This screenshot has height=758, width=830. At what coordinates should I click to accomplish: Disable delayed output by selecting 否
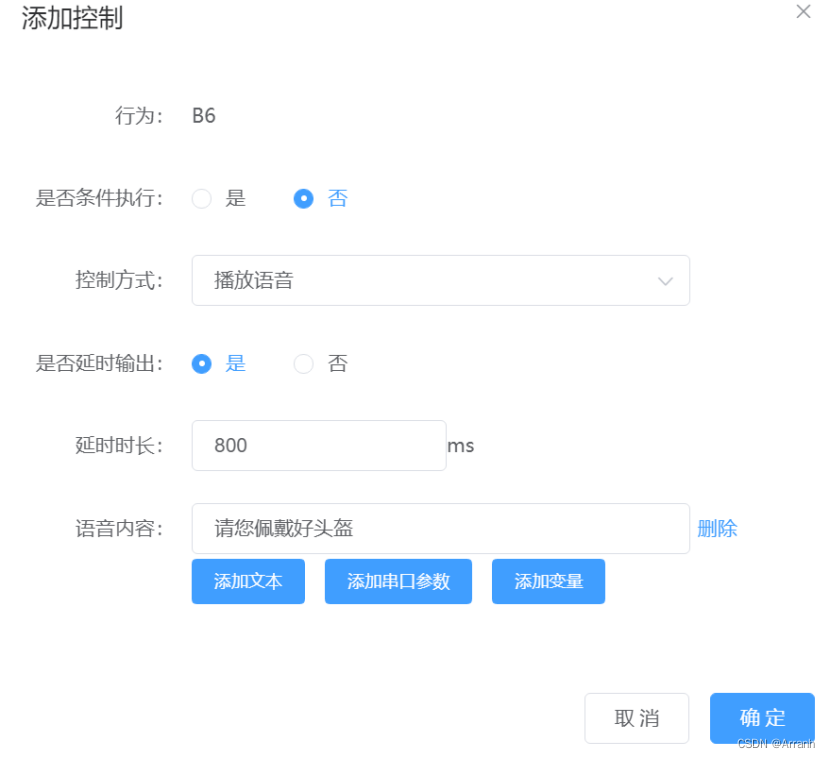(303, 363)
